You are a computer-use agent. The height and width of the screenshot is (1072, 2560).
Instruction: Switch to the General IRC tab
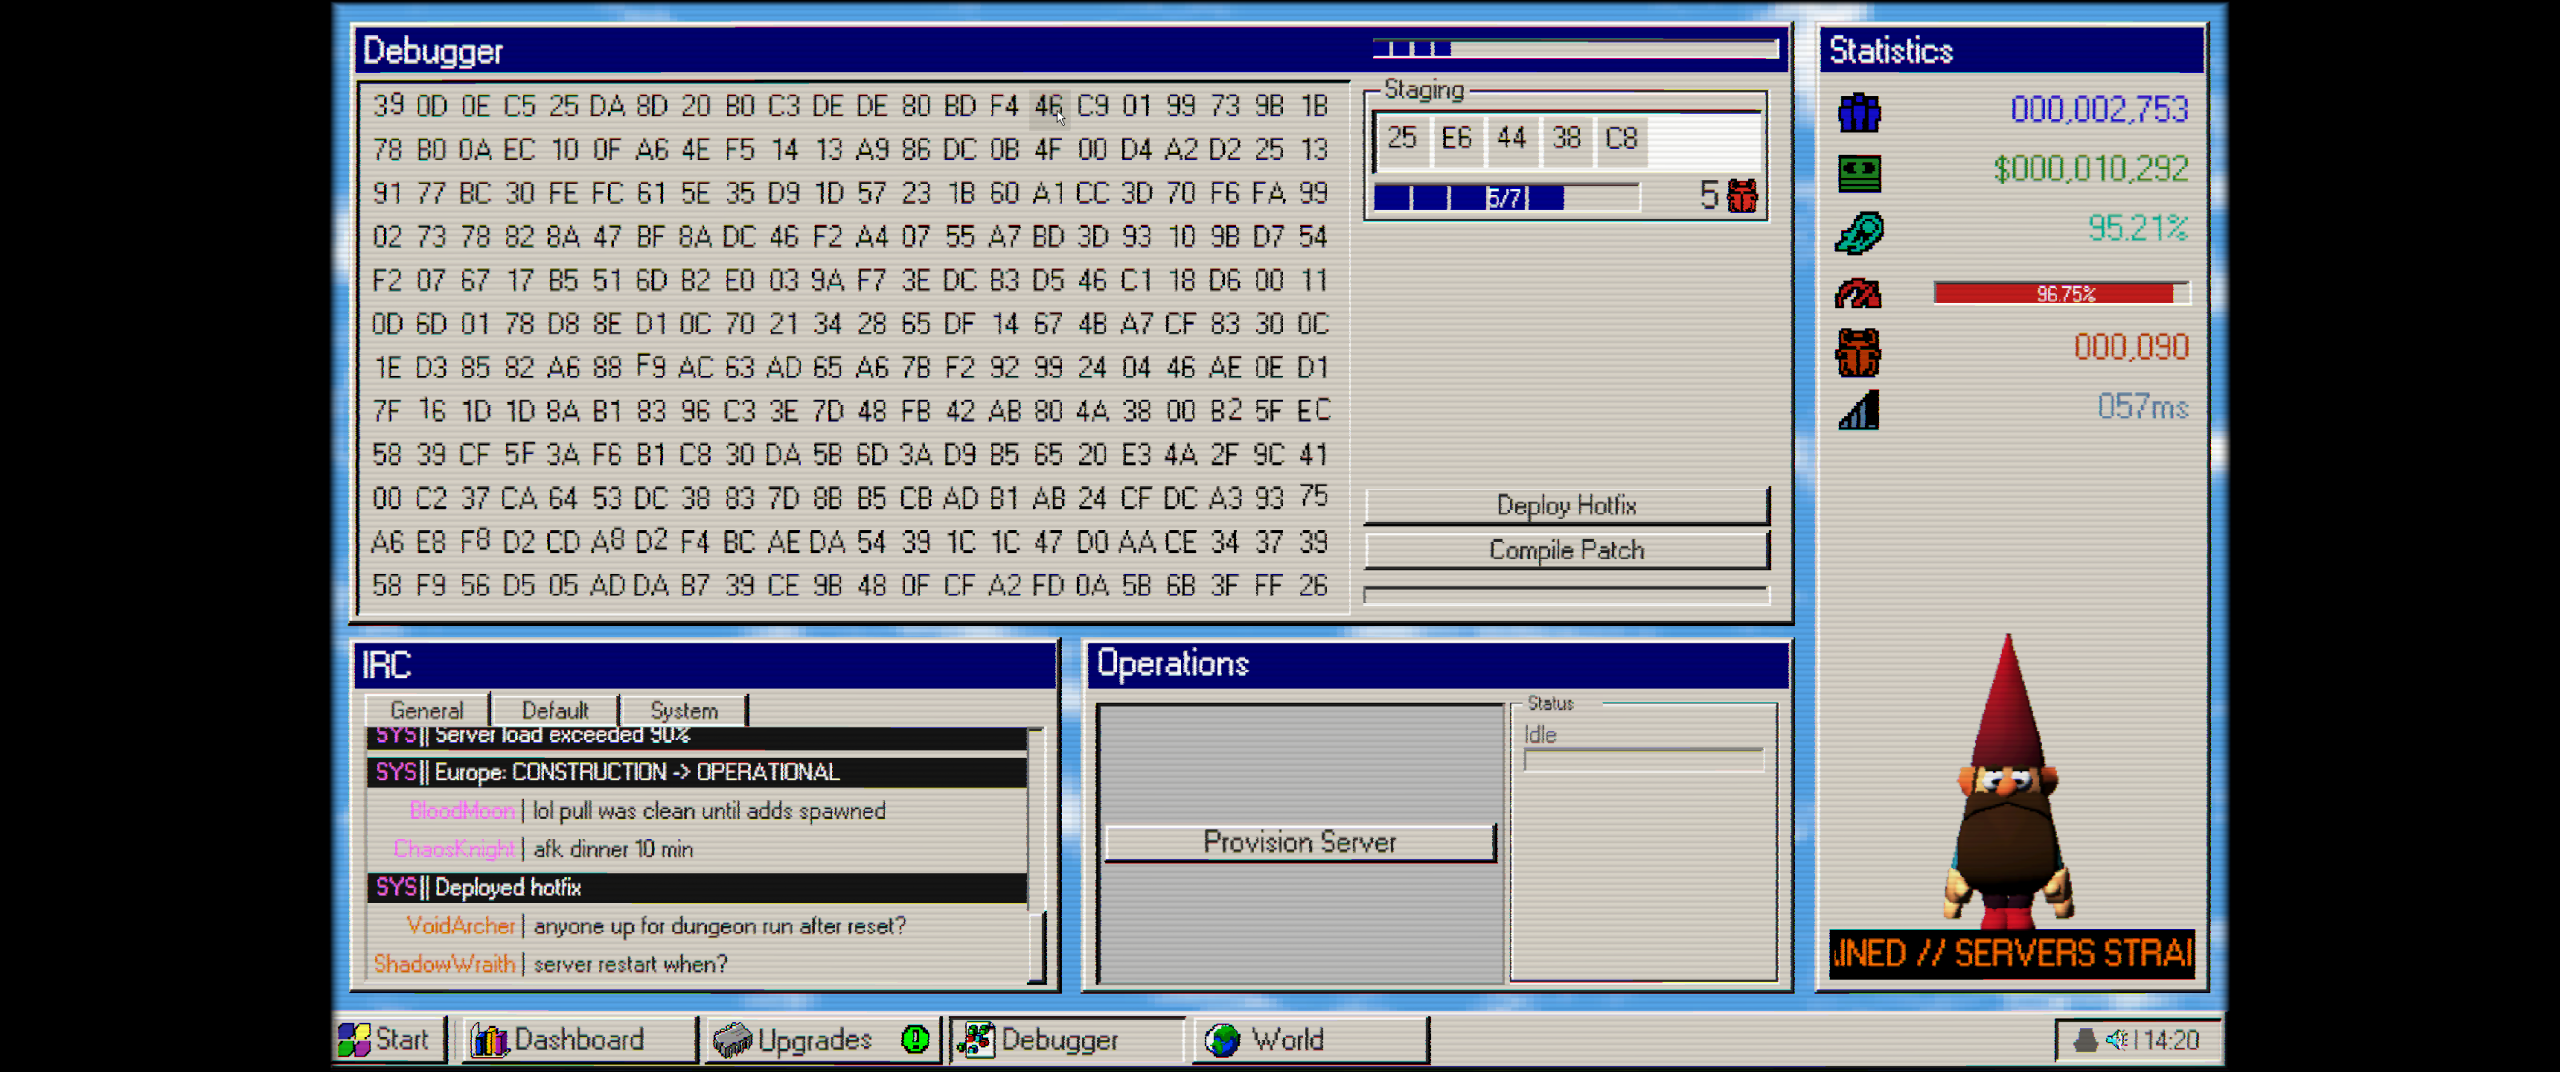427,710
